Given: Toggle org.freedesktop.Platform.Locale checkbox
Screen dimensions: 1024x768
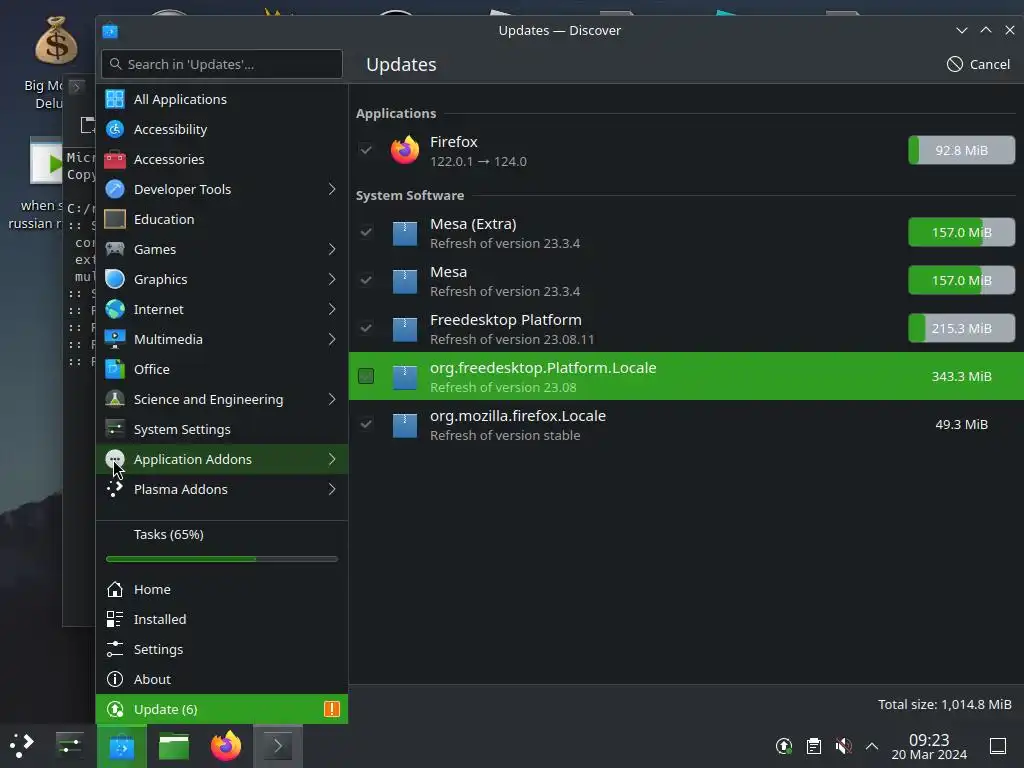Looking at the screenshot, I should pyautogui.click(x=366, y=376).
